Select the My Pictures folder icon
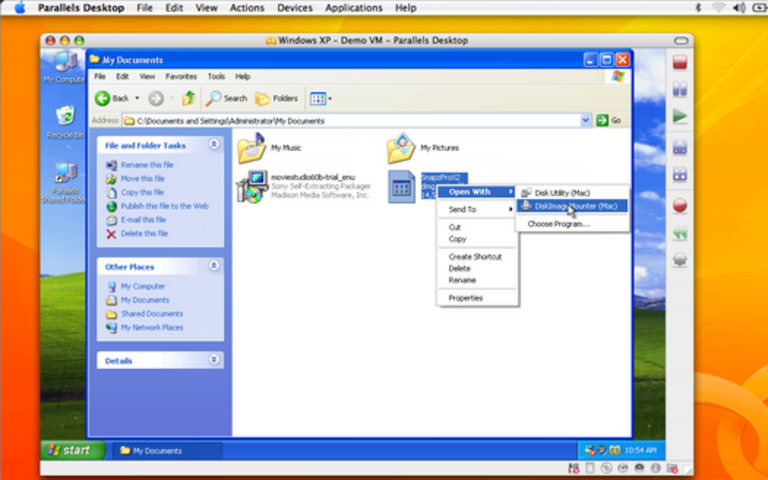768x480 pixels. [x=401, y=148]
